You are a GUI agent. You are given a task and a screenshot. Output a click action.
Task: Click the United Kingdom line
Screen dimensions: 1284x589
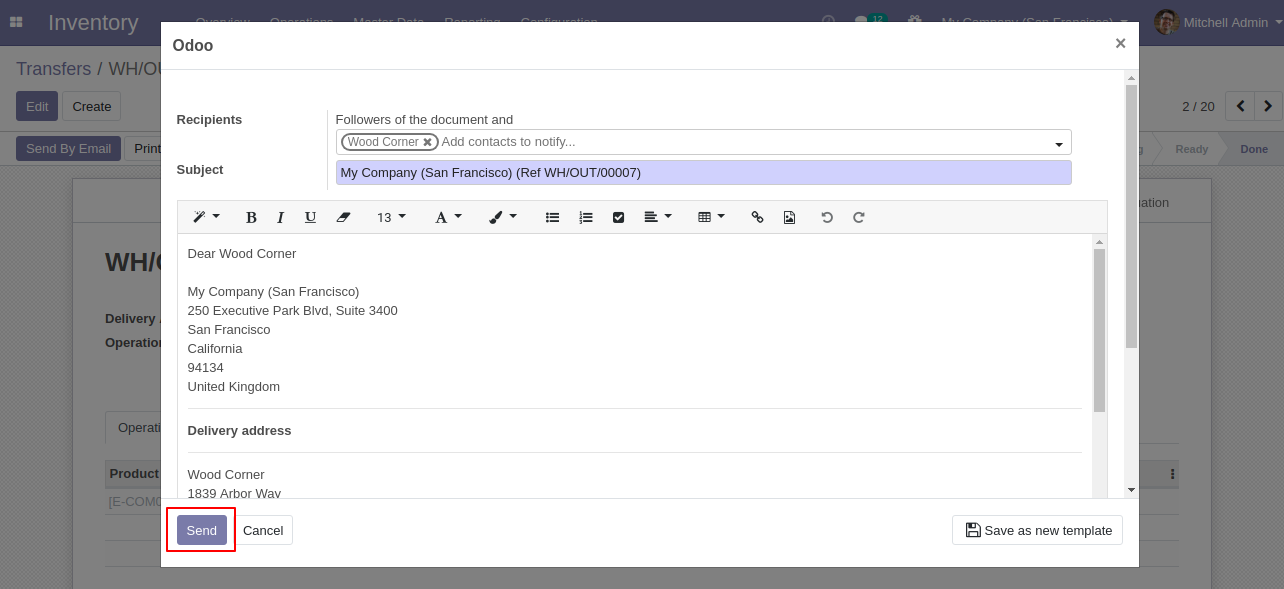(234, 387)
